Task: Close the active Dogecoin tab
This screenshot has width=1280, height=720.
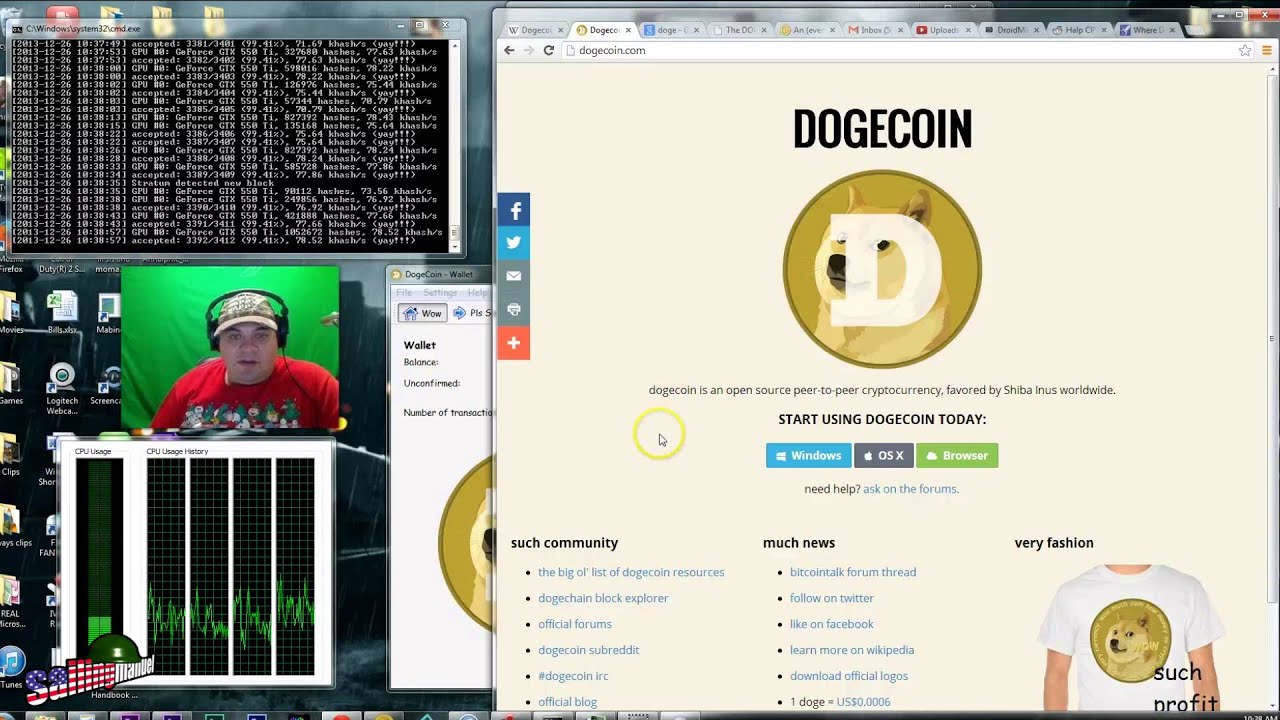Action: [628, 30]
